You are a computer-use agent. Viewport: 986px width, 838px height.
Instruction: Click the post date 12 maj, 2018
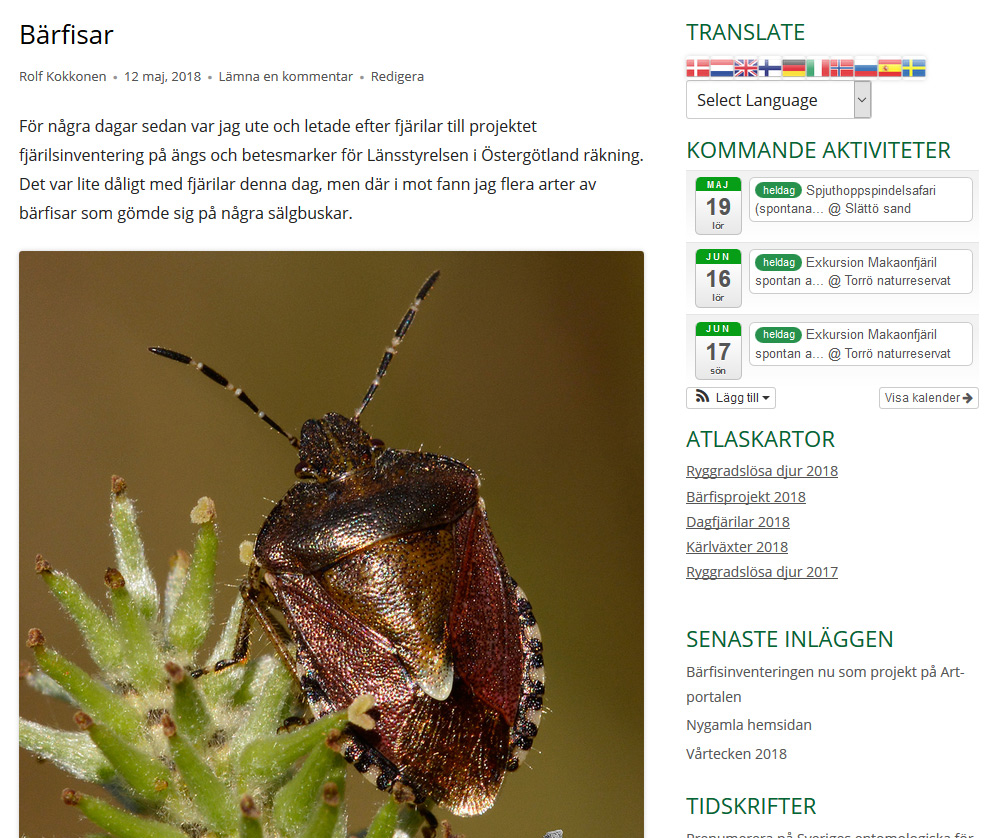pos(162,77)
